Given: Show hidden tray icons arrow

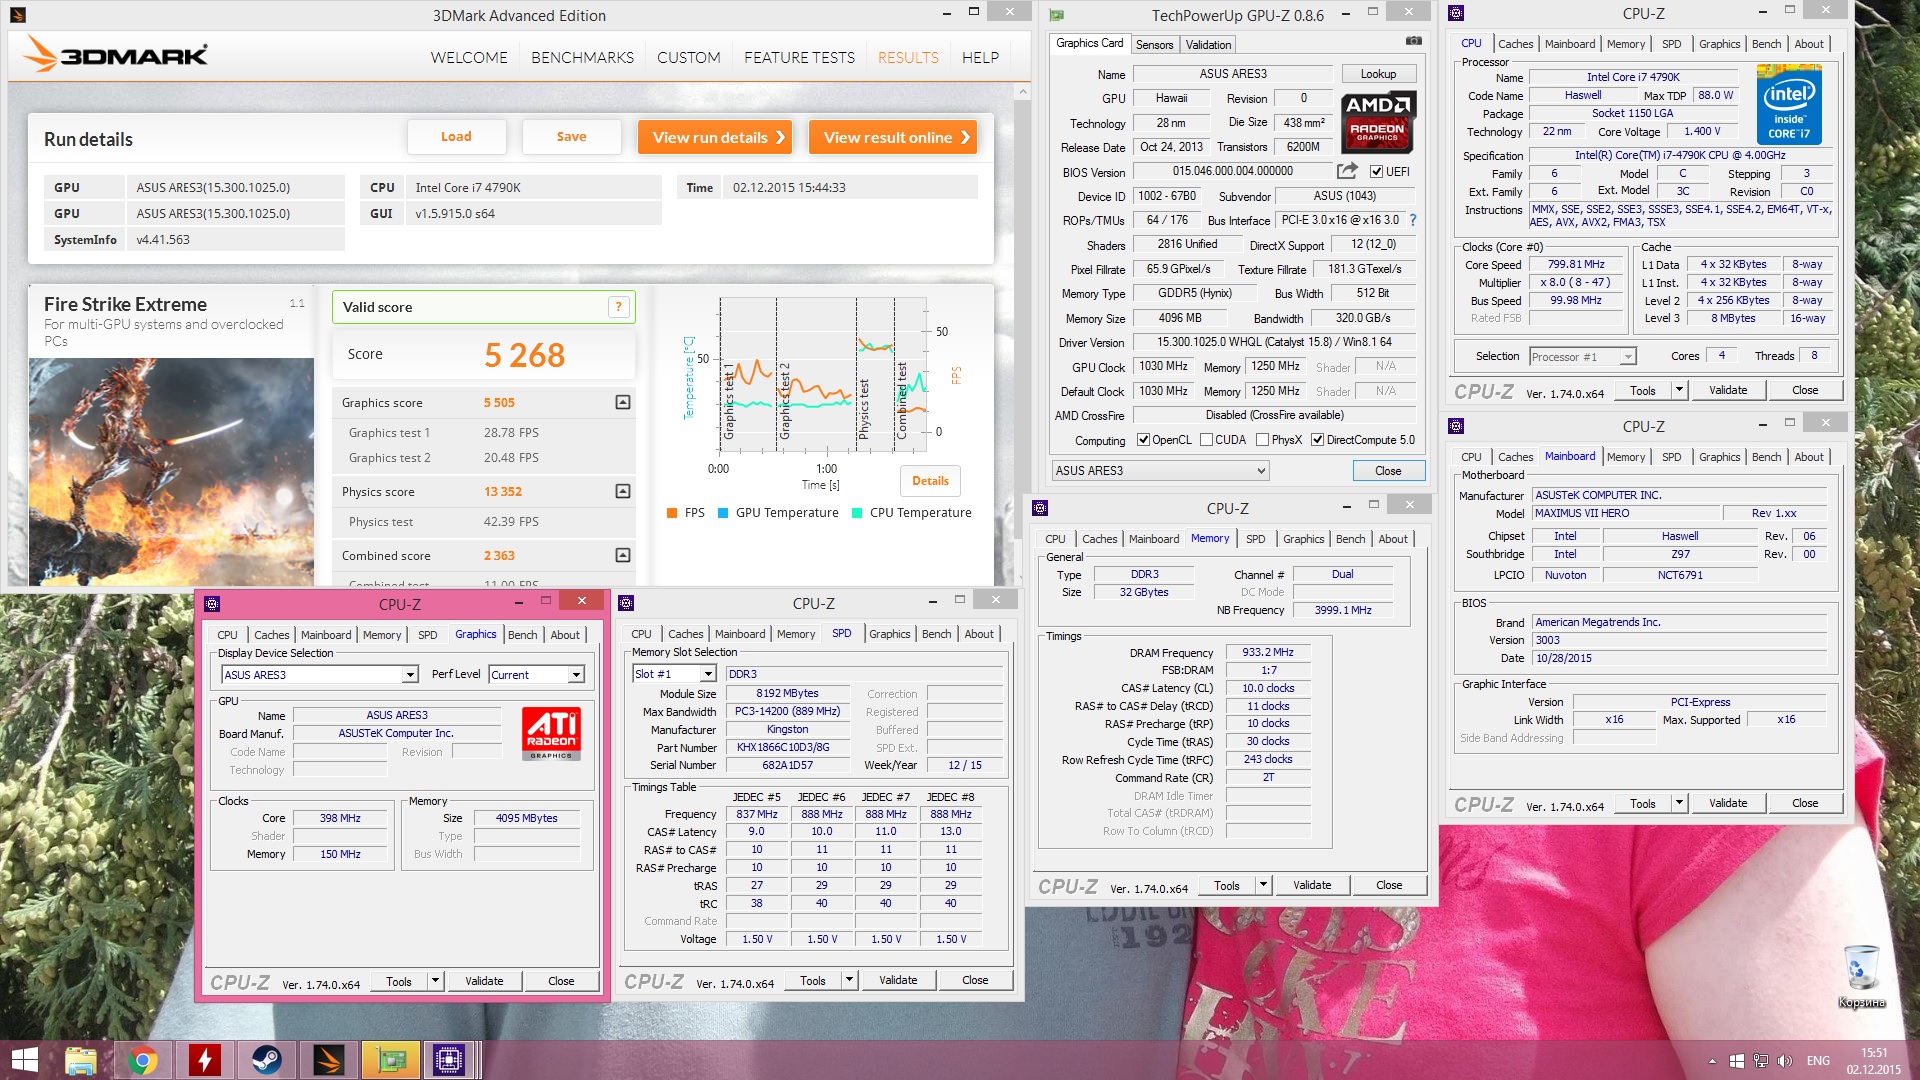Looking at the screenshot, I should point(1712,1061).
